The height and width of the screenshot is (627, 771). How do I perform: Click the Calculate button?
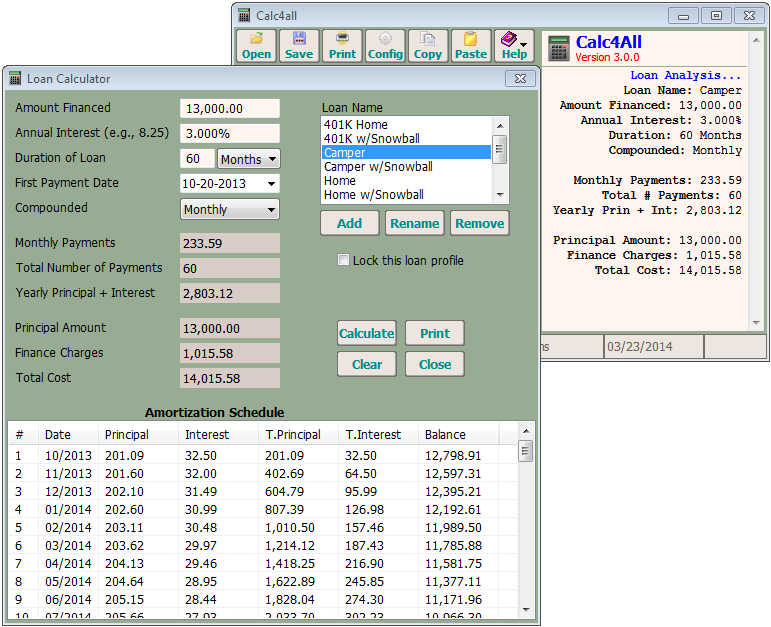click(367, 334)
